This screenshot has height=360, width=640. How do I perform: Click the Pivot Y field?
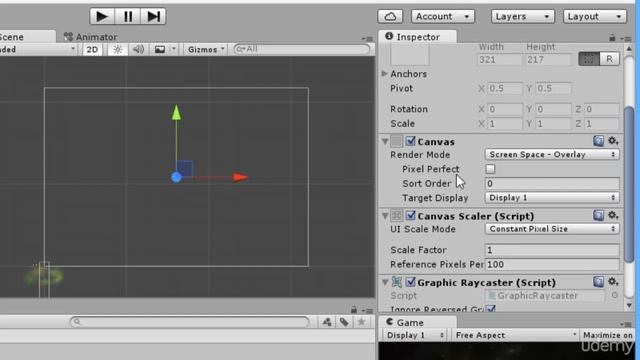(x=553, y=89)
